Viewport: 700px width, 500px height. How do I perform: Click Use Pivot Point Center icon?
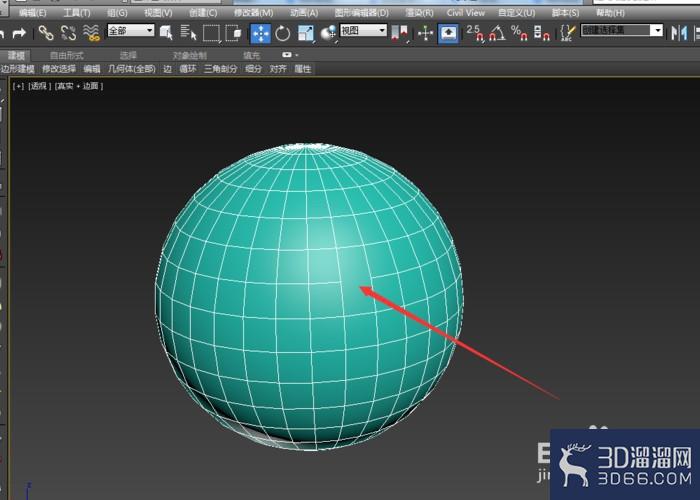[399, 33]
